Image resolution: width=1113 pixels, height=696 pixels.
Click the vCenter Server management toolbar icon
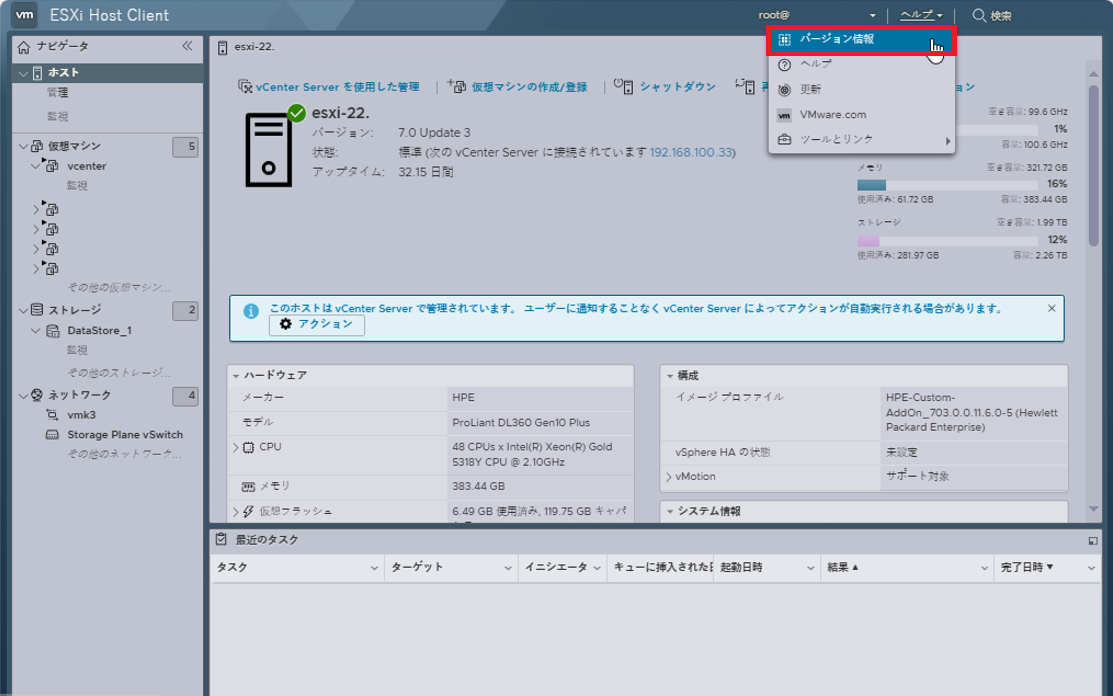[245, 87]
